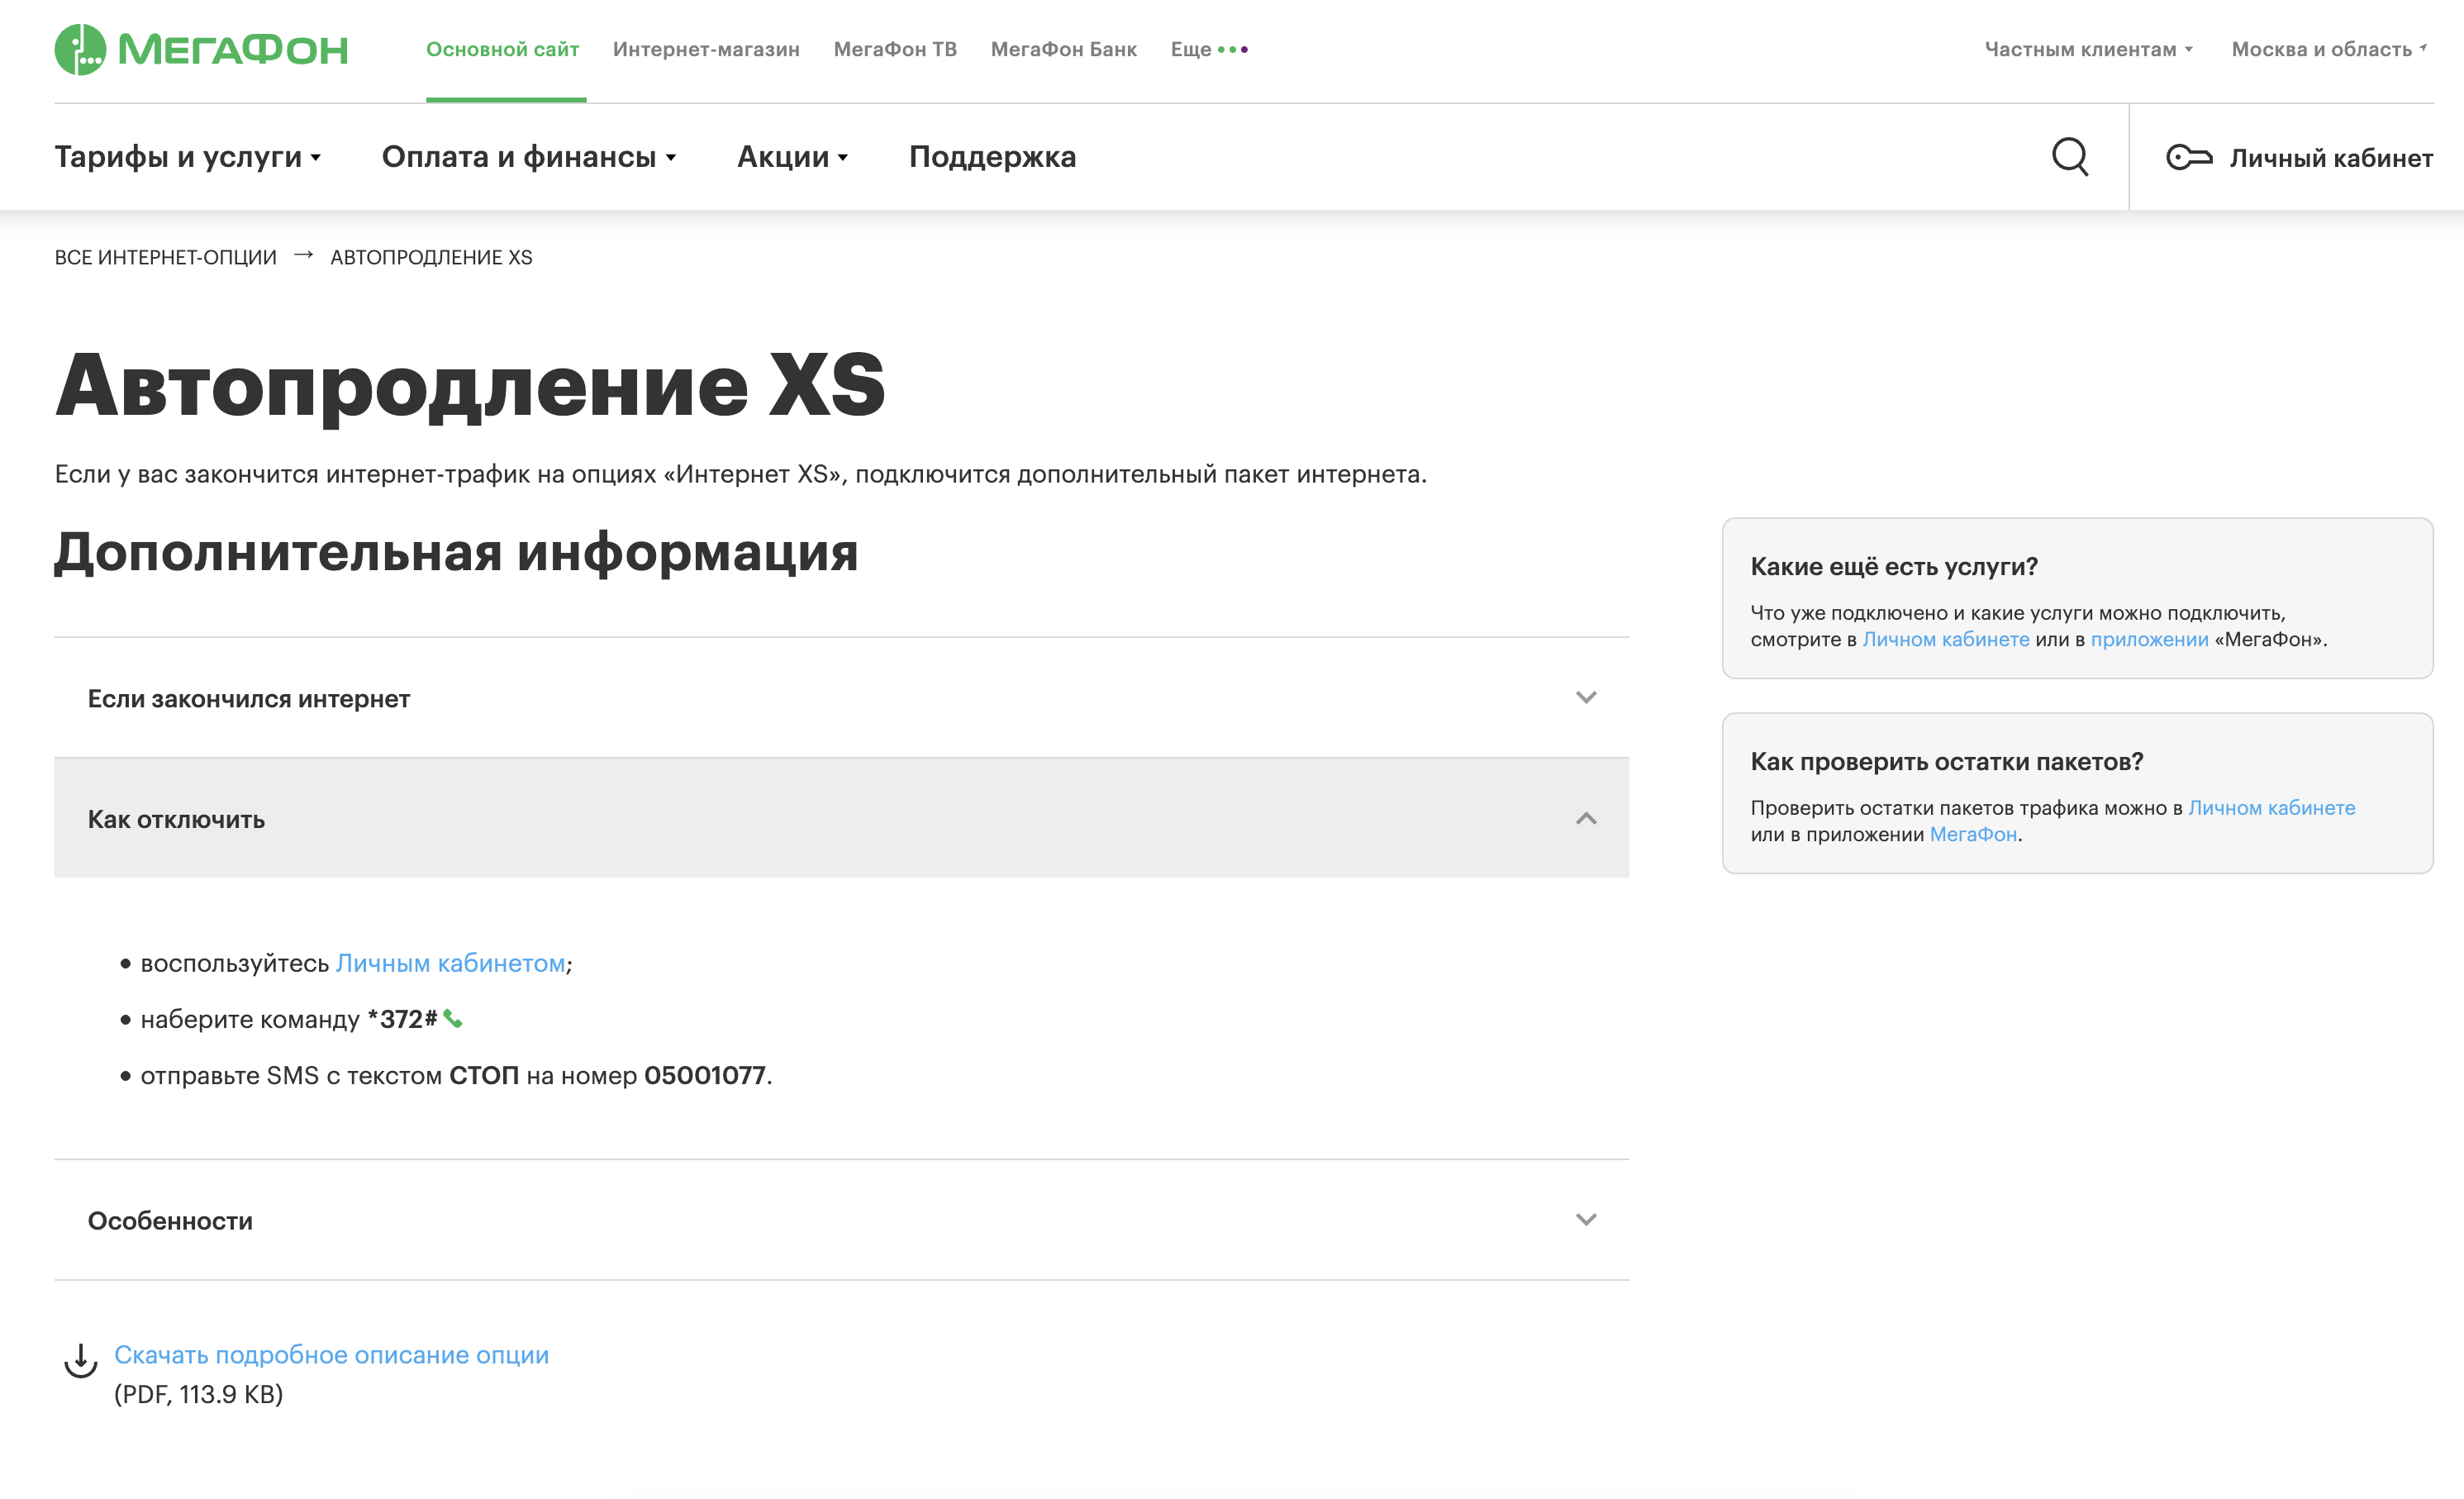Click the Автопродление XS page heading
The width and height of the screenshot is (2464, 1499).
pos(470,385)
